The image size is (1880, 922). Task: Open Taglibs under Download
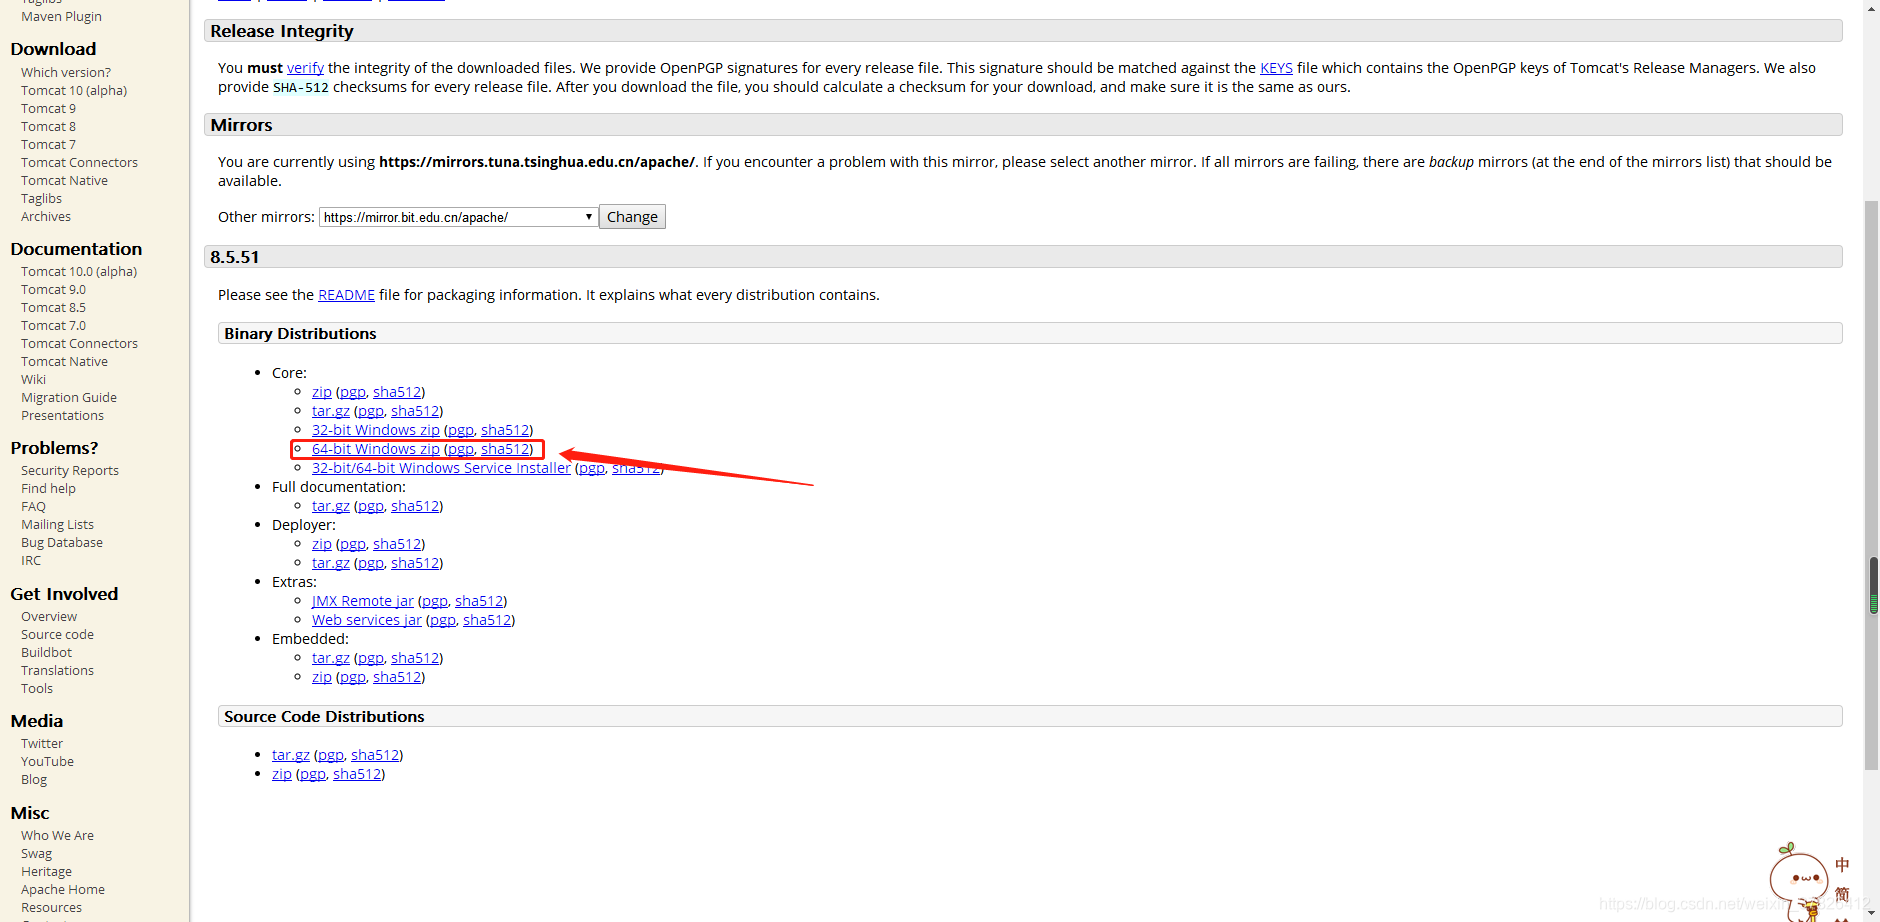(x=41, y=198)
